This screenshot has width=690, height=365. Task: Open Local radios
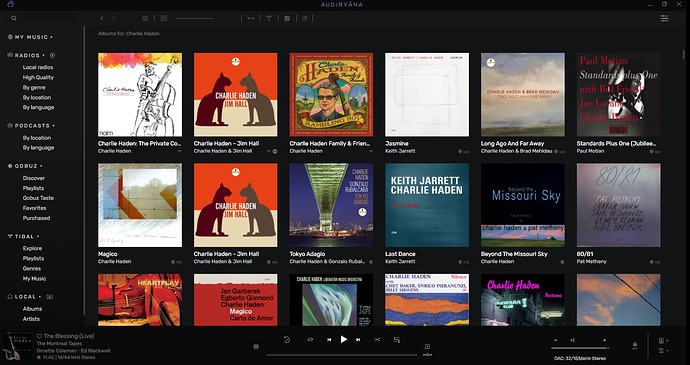pos(38,67)
